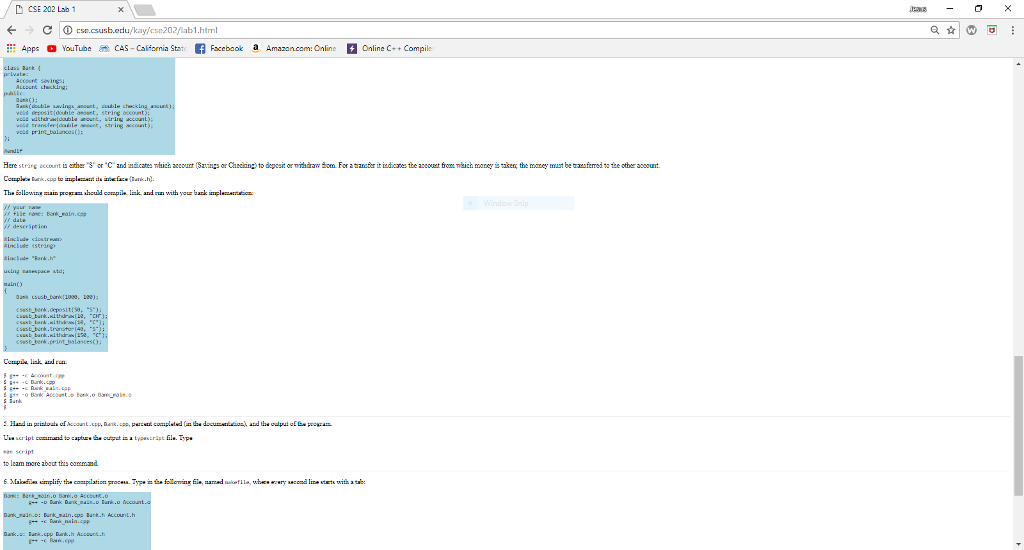Image resolution: width=1024 pixels, height=550 pixels.
Task: Click the makefile code block
Action: (77, 521)
